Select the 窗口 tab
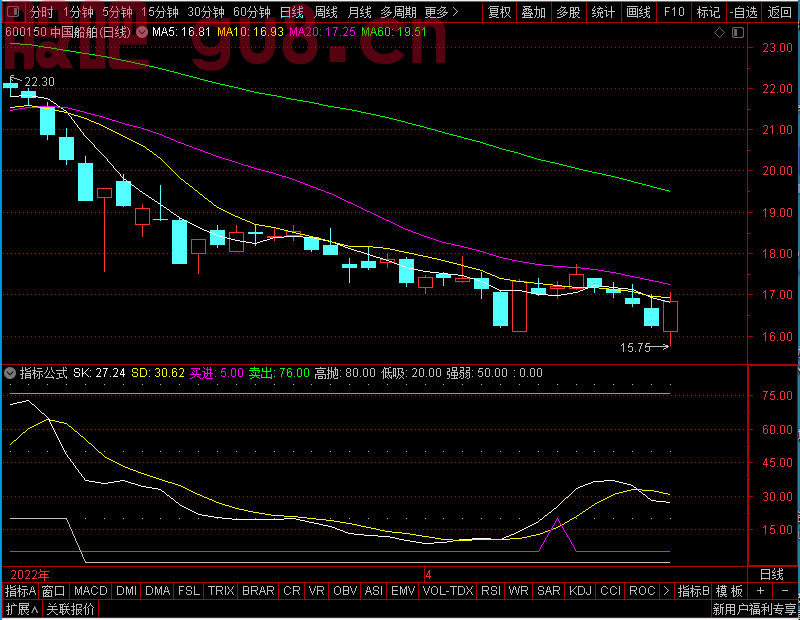800x620 pixels. pyautogui.click(x=54, y=591)
